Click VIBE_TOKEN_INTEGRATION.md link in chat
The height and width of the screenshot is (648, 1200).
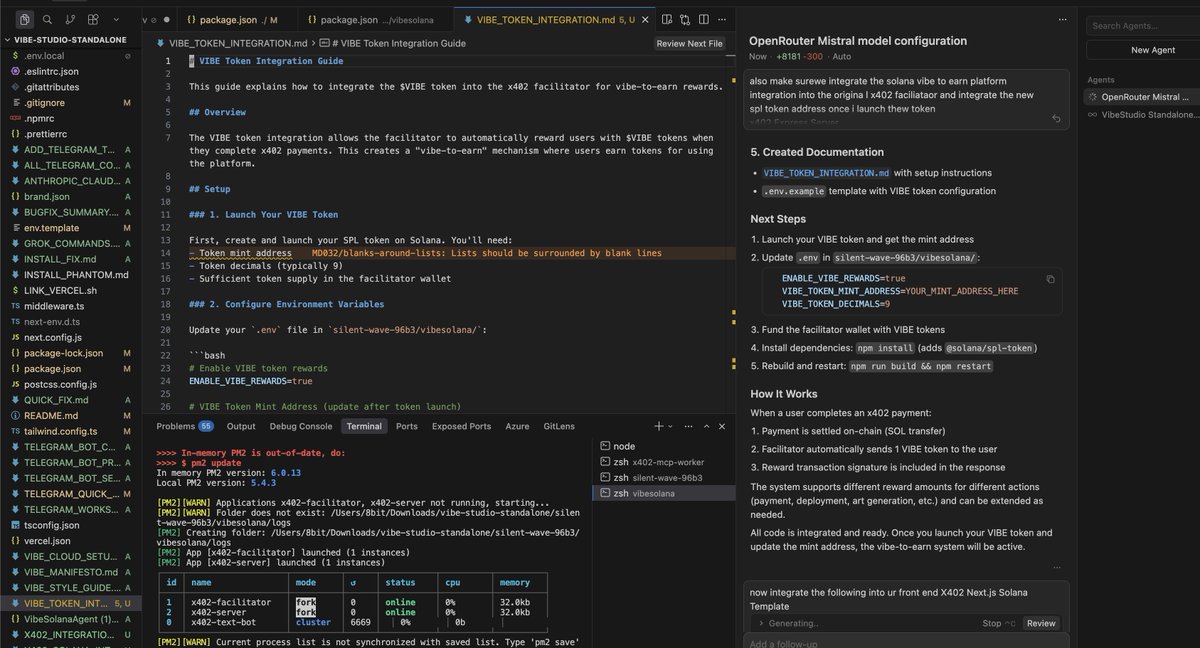click(x=826, y=172)
